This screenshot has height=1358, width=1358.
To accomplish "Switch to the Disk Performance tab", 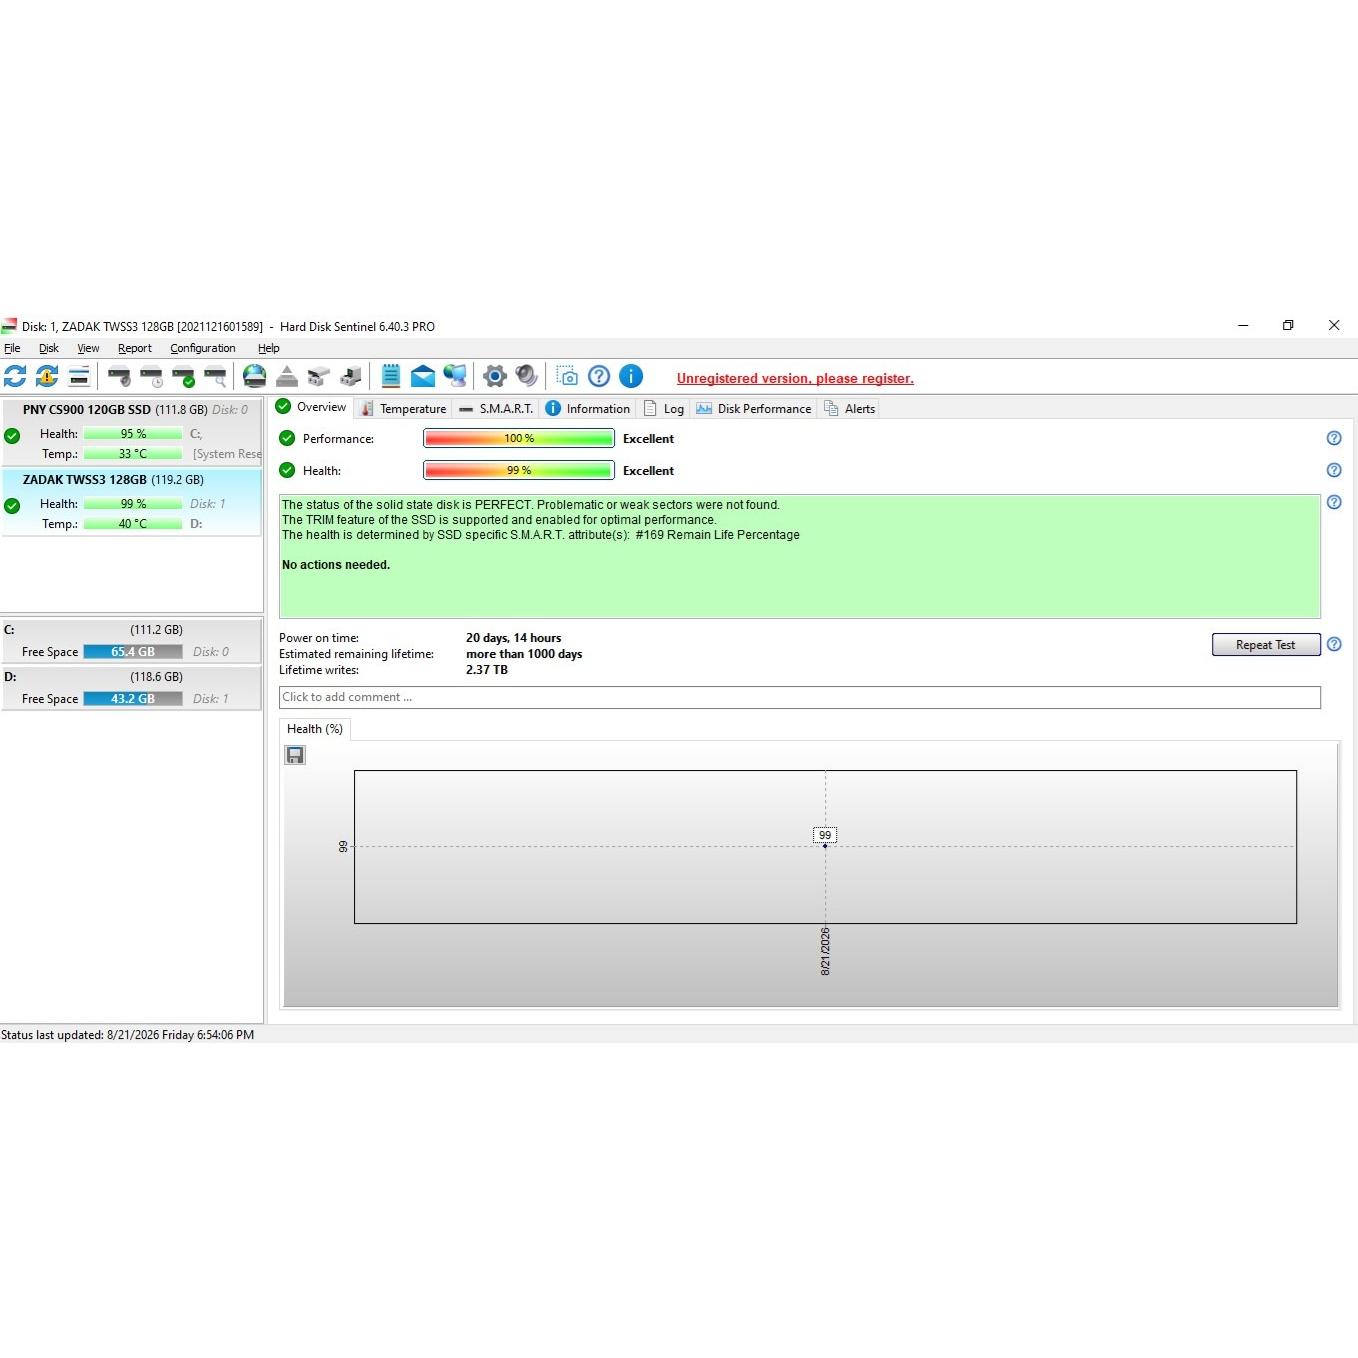I will [754, 408].
